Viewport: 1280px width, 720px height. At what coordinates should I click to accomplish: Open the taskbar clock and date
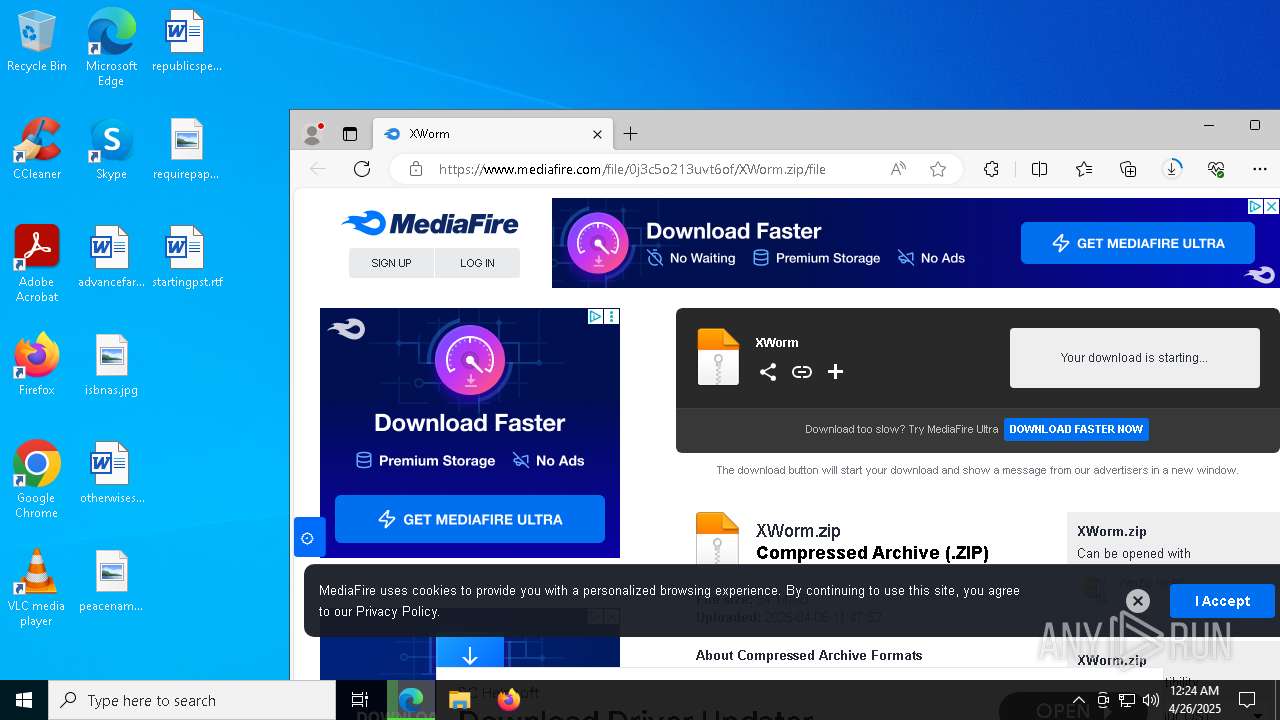(1194, 699)
